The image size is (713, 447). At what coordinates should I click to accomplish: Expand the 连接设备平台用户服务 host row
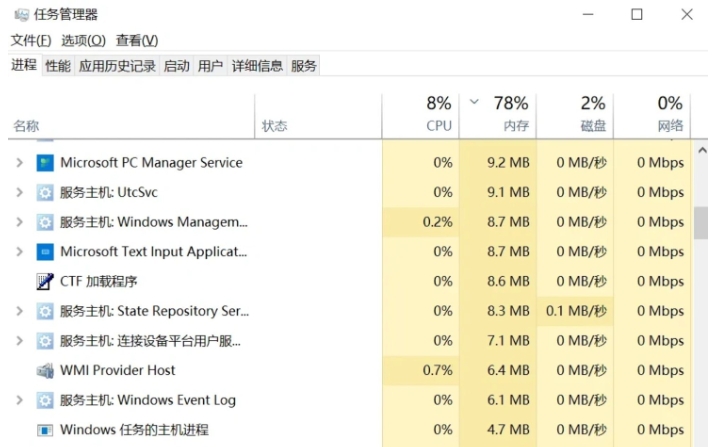20,341
